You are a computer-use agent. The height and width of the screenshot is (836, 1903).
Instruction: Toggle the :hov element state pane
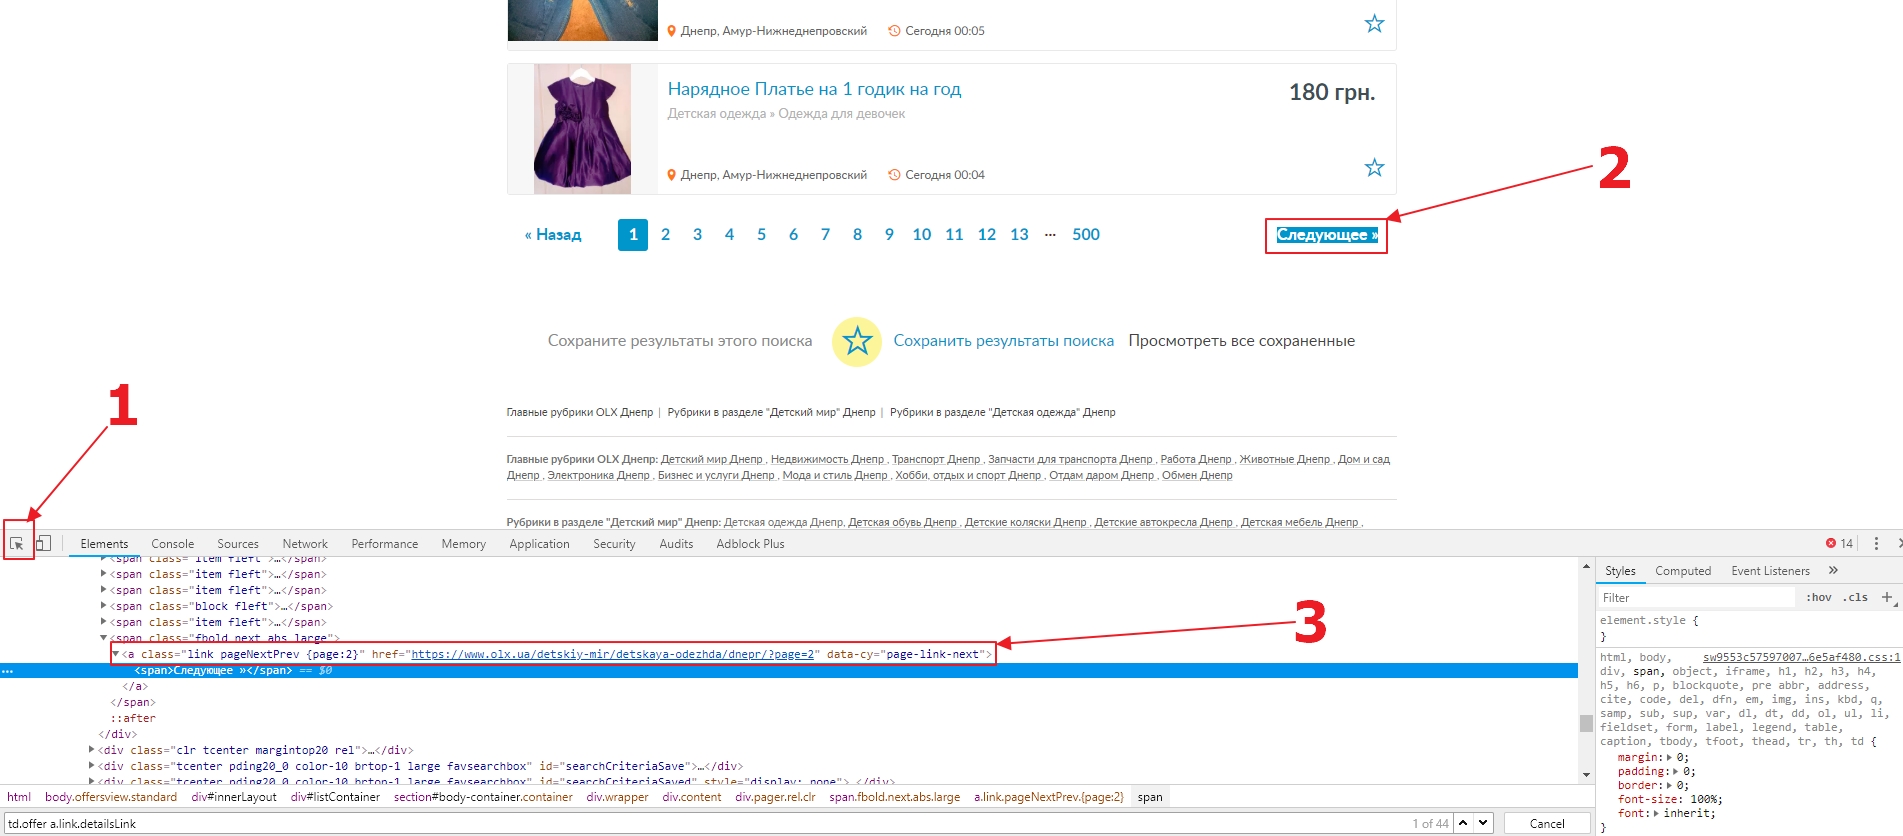(x=1819, y=597)
